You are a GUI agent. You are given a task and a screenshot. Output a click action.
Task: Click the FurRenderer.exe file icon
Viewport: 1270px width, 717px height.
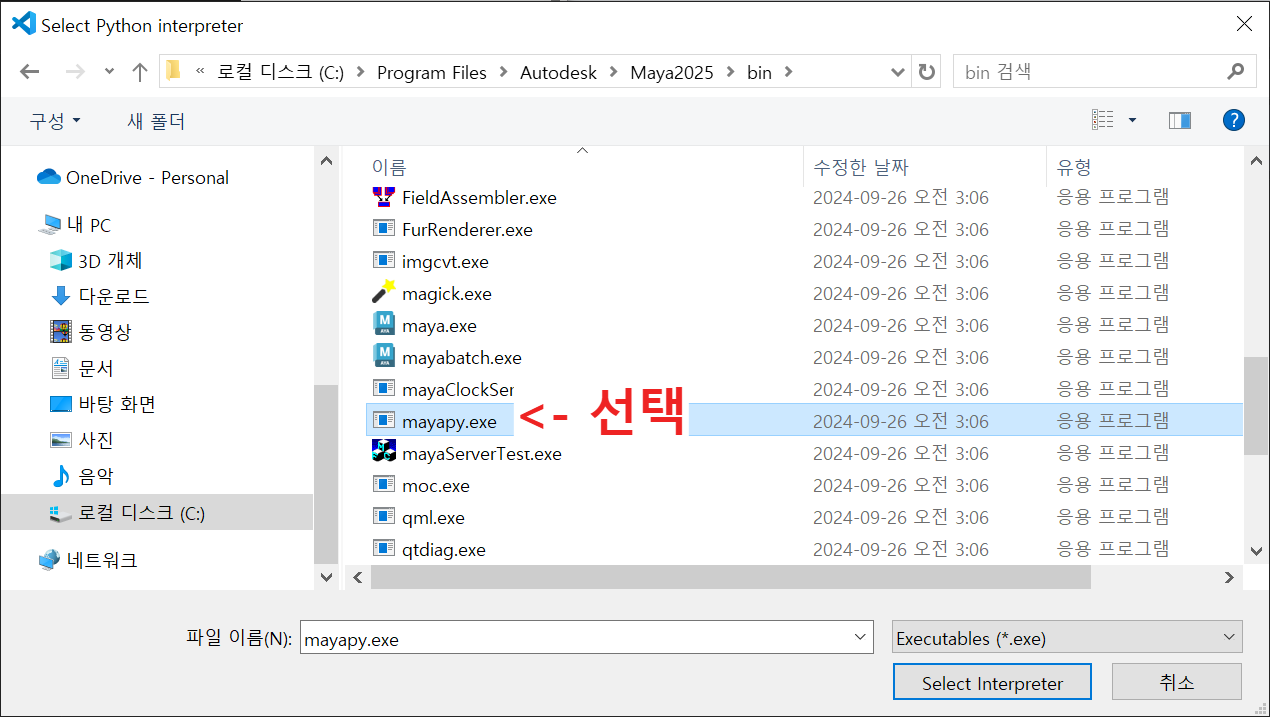click(384, 229)
